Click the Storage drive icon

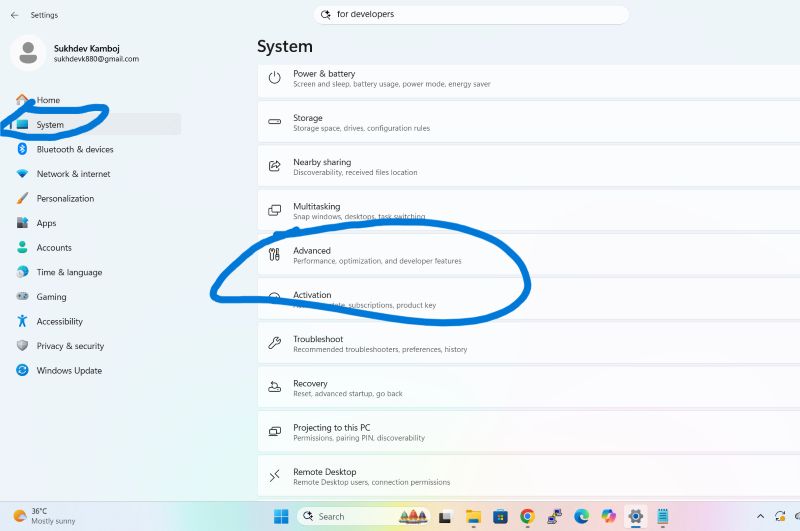click(274, 122)
